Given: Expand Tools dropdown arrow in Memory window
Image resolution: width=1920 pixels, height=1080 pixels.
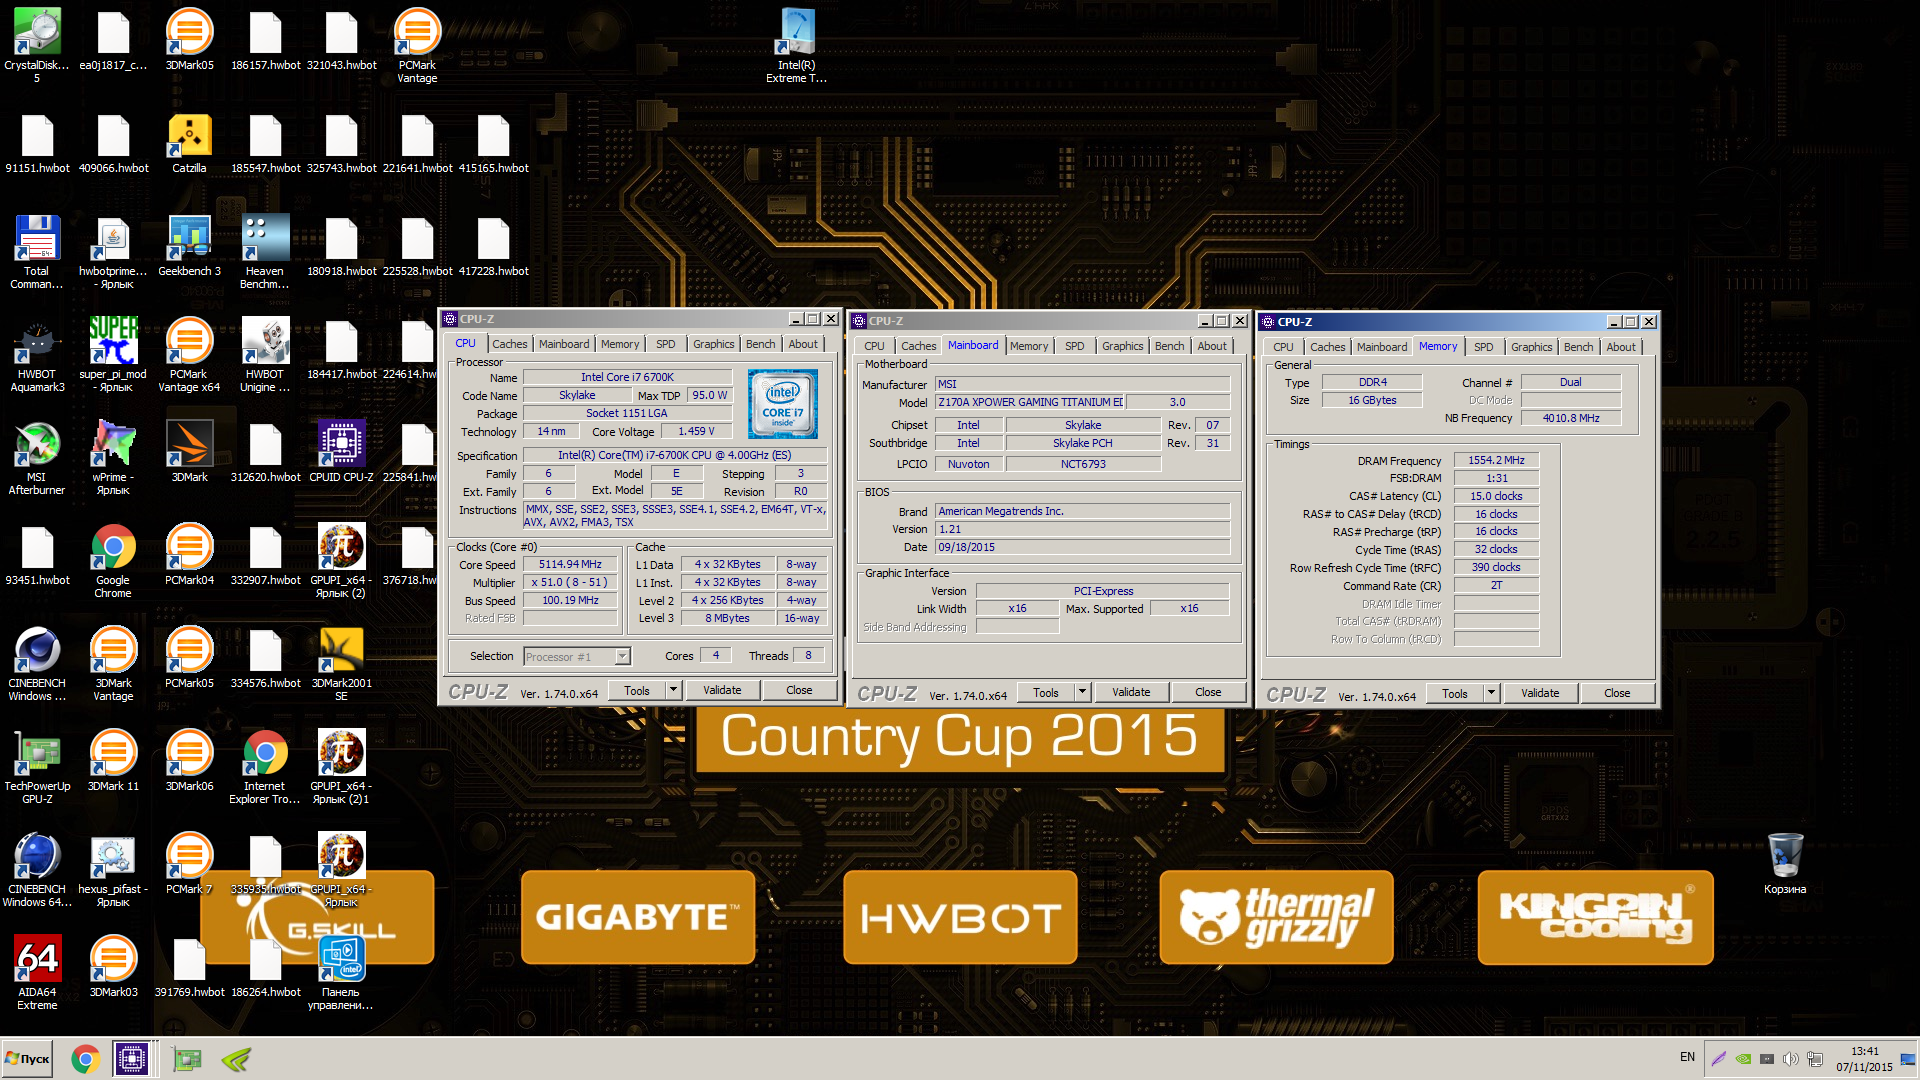Looking at the screenshot, I should click(1491, 693).
